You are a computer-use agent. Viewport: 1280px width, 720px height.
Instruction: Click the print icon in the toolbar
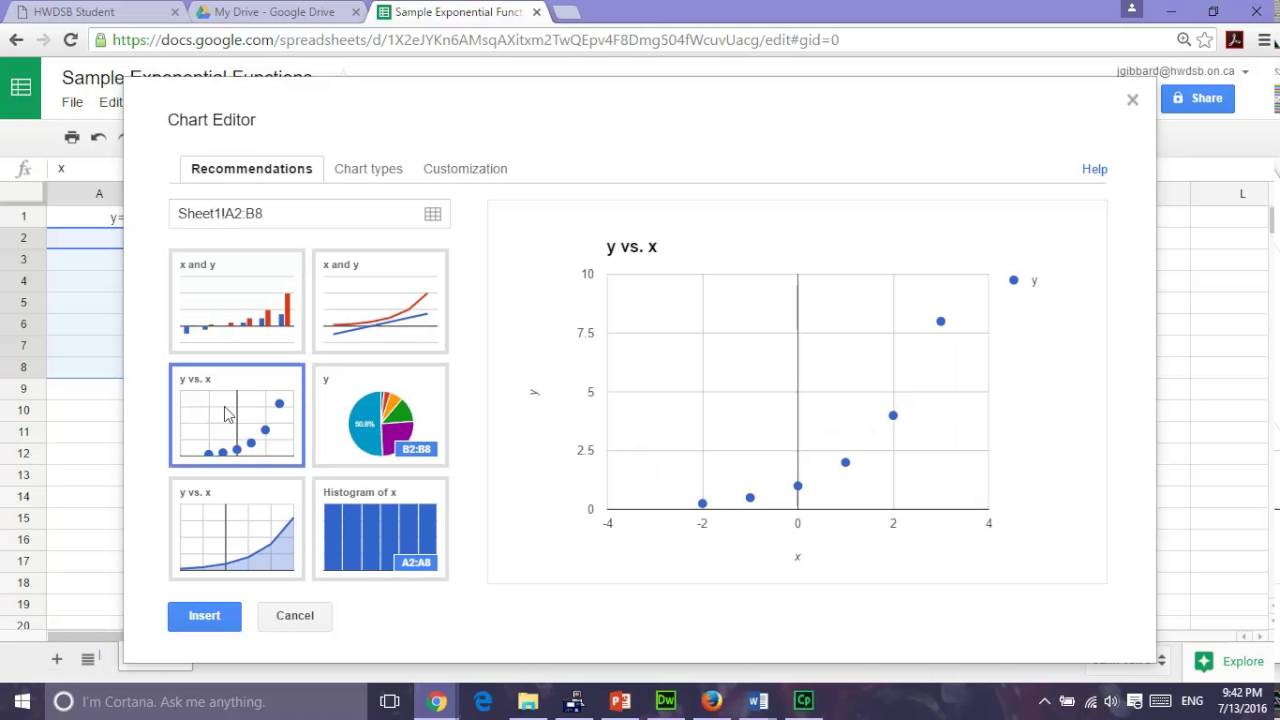point(72,137)
